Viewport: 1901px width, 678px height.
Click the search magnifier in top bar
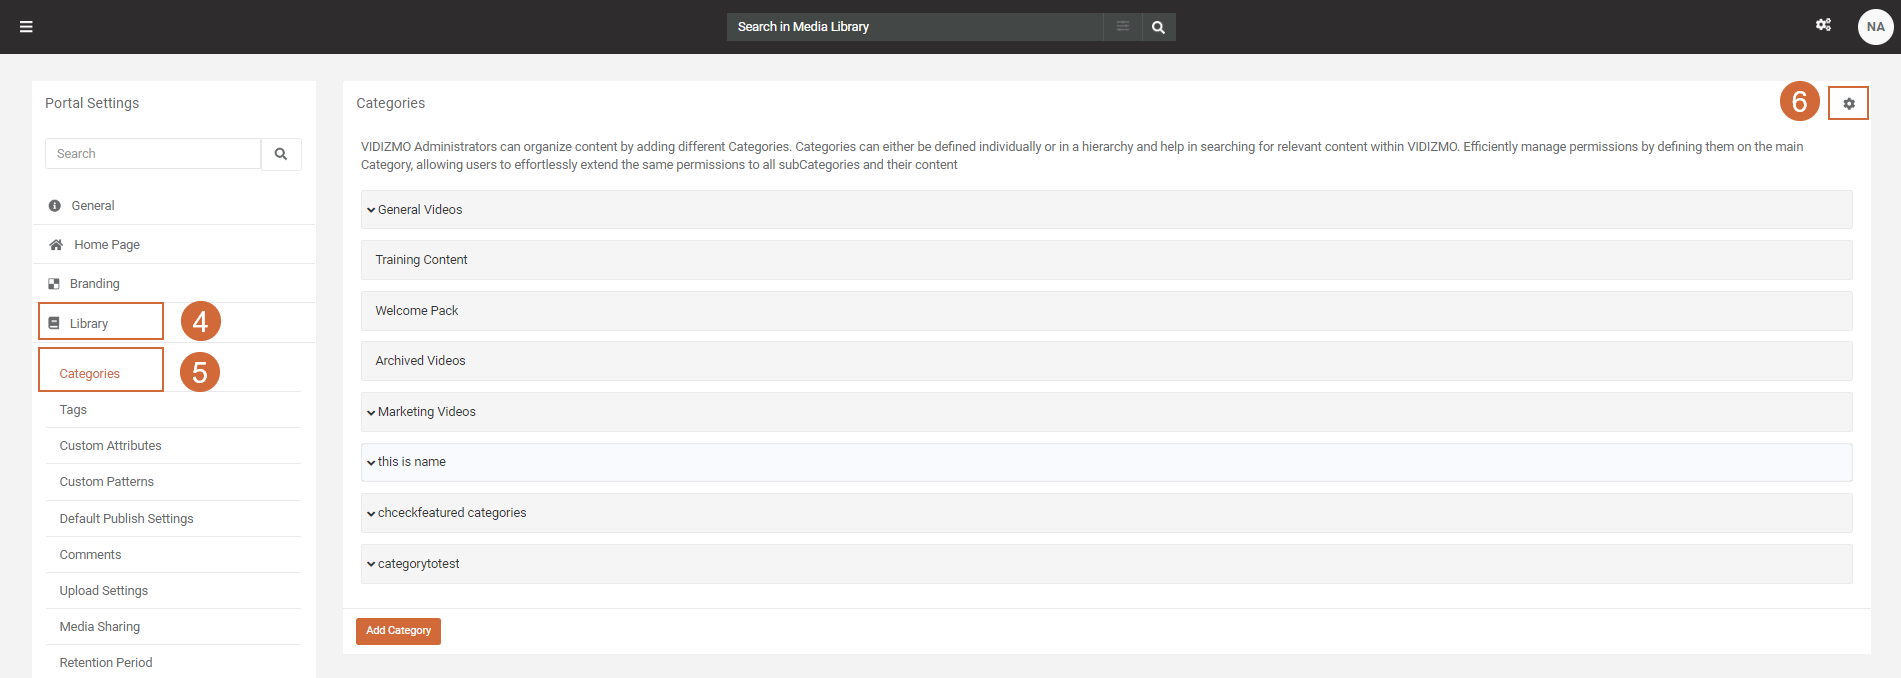point(1158,27)
